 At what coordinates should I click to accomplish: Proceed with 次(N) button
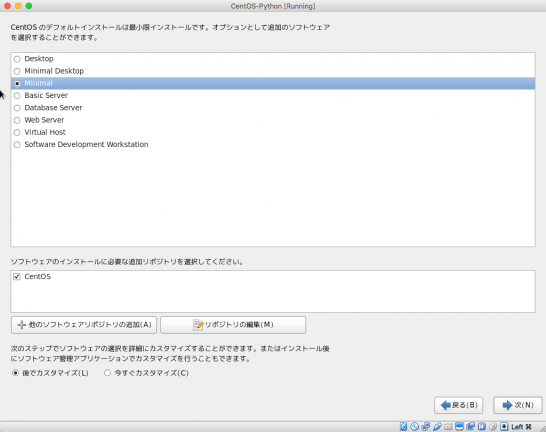[518, 405]
